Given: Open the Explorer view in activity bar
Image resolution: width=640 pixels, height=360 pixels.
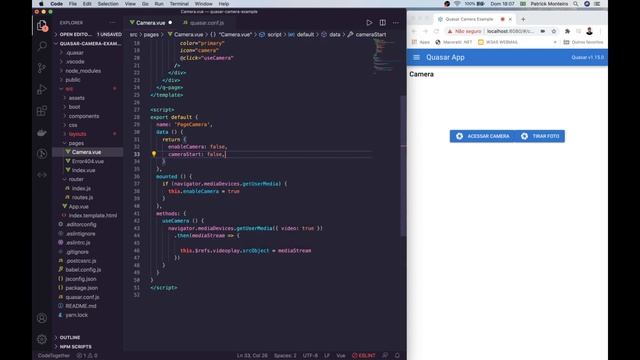Looking at the screenshot, I should click(x=42, y=26).
